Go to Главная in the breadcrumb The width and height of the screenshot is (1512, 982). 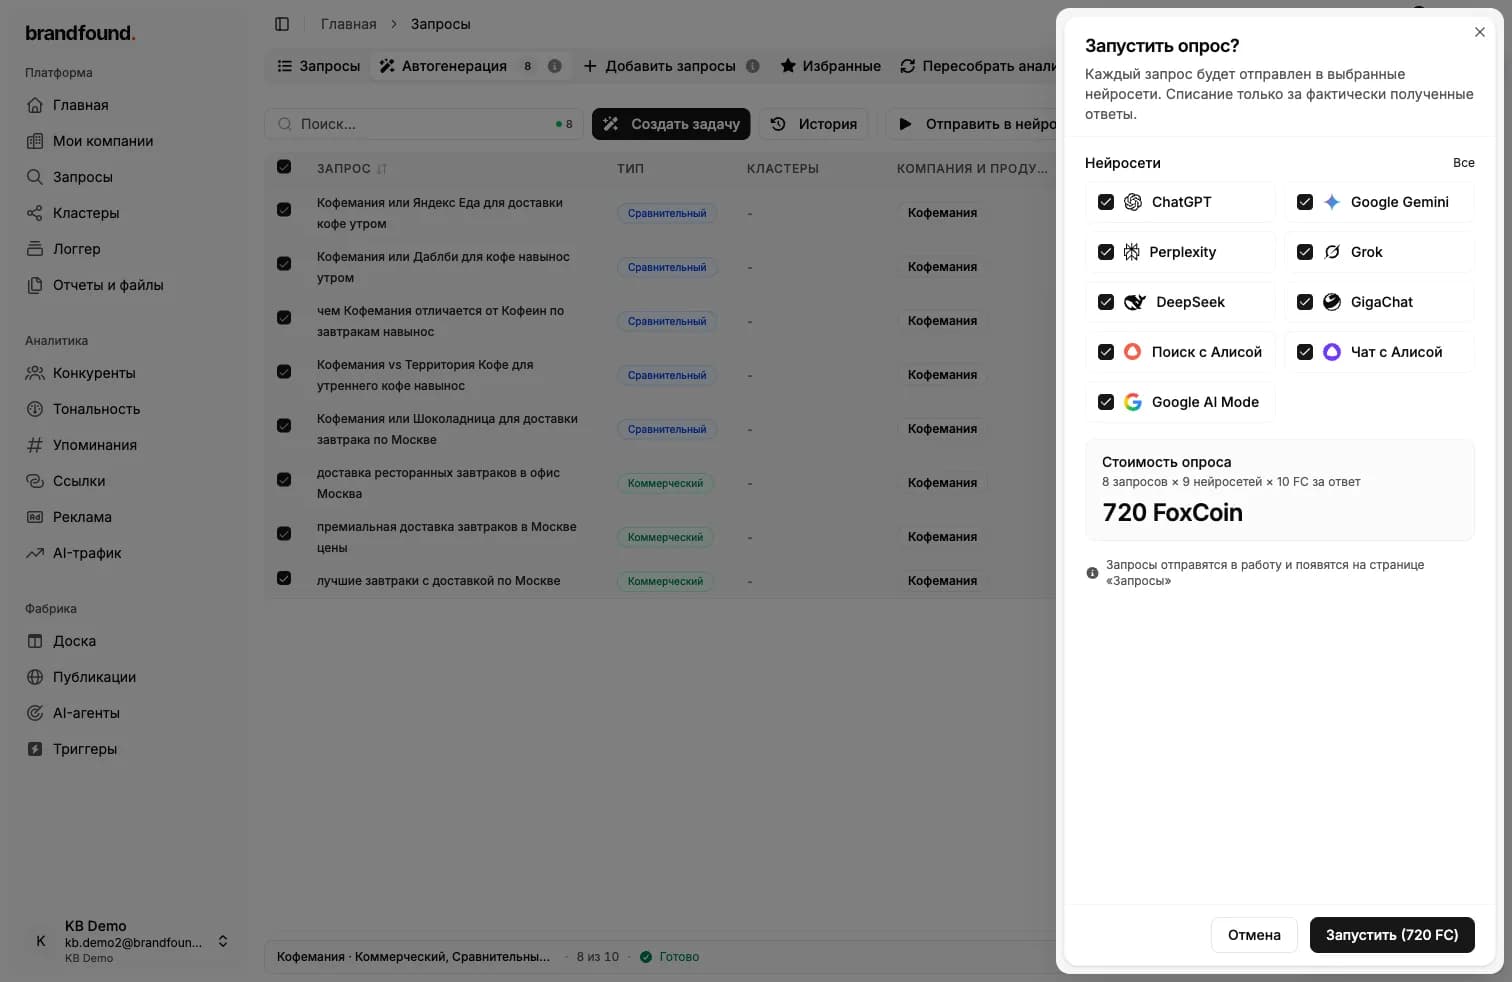(x=349, y=24)
